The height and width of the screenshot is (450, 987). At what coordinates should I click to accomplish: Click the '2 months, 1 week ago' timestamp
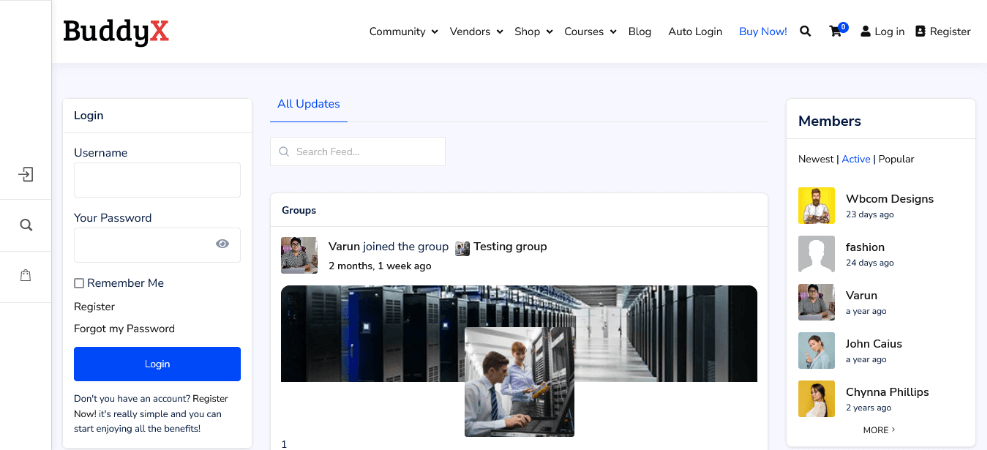point(380,266)
